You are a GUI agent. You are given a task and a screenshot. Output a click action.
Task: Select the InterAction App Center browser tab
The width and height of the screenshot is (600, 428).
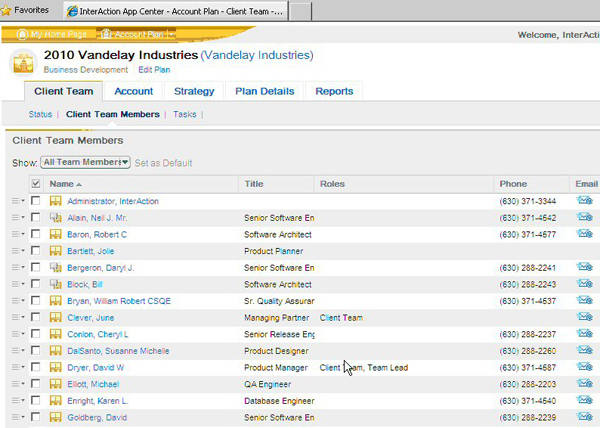tap(176, 11)
